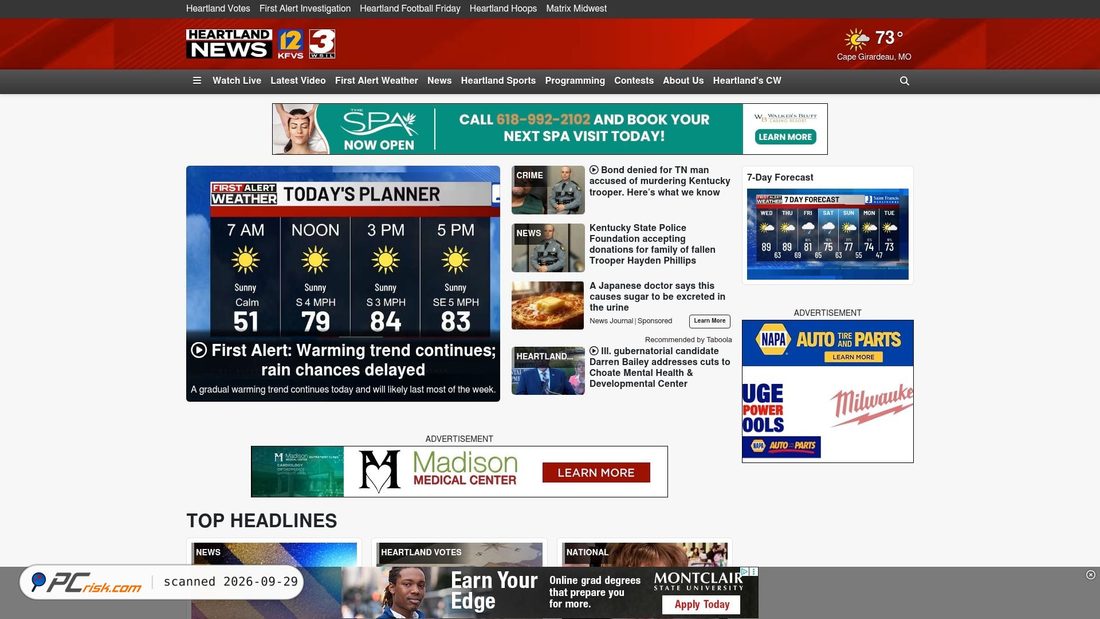
Task: Click Learn More on Japanese doctor sponsored story
Action: 710,321
